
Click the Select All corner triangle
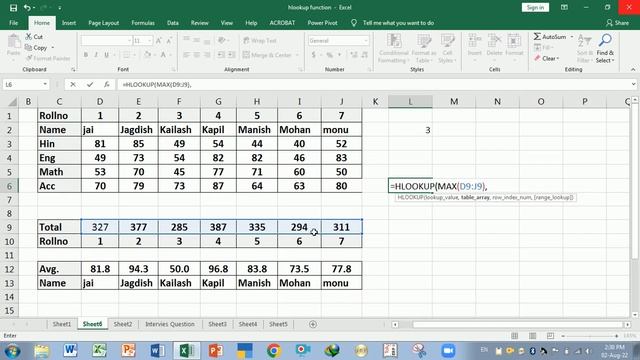coord(12,101)
